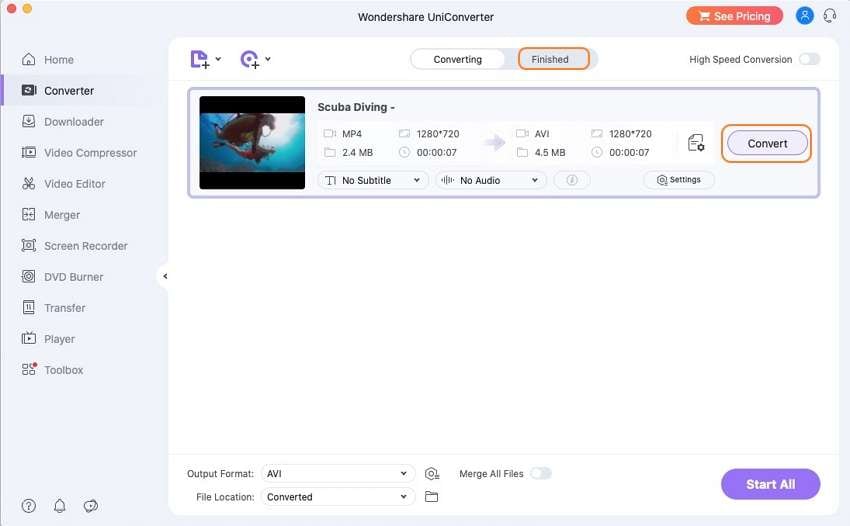850x526 pixels.
Task: Click the Transfer sidebar icon
Action: [28, 307]
